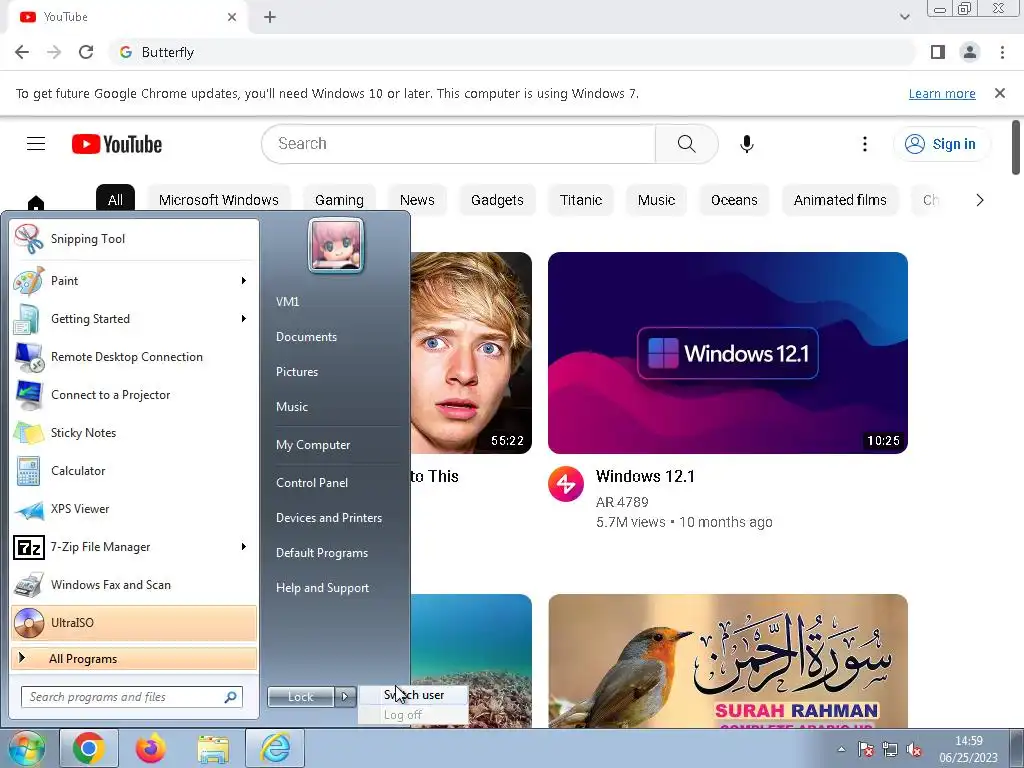Viewport: 1024px width, 768px height.
Task: Open 7-Zip File Manager
Action: coord(134,547)
